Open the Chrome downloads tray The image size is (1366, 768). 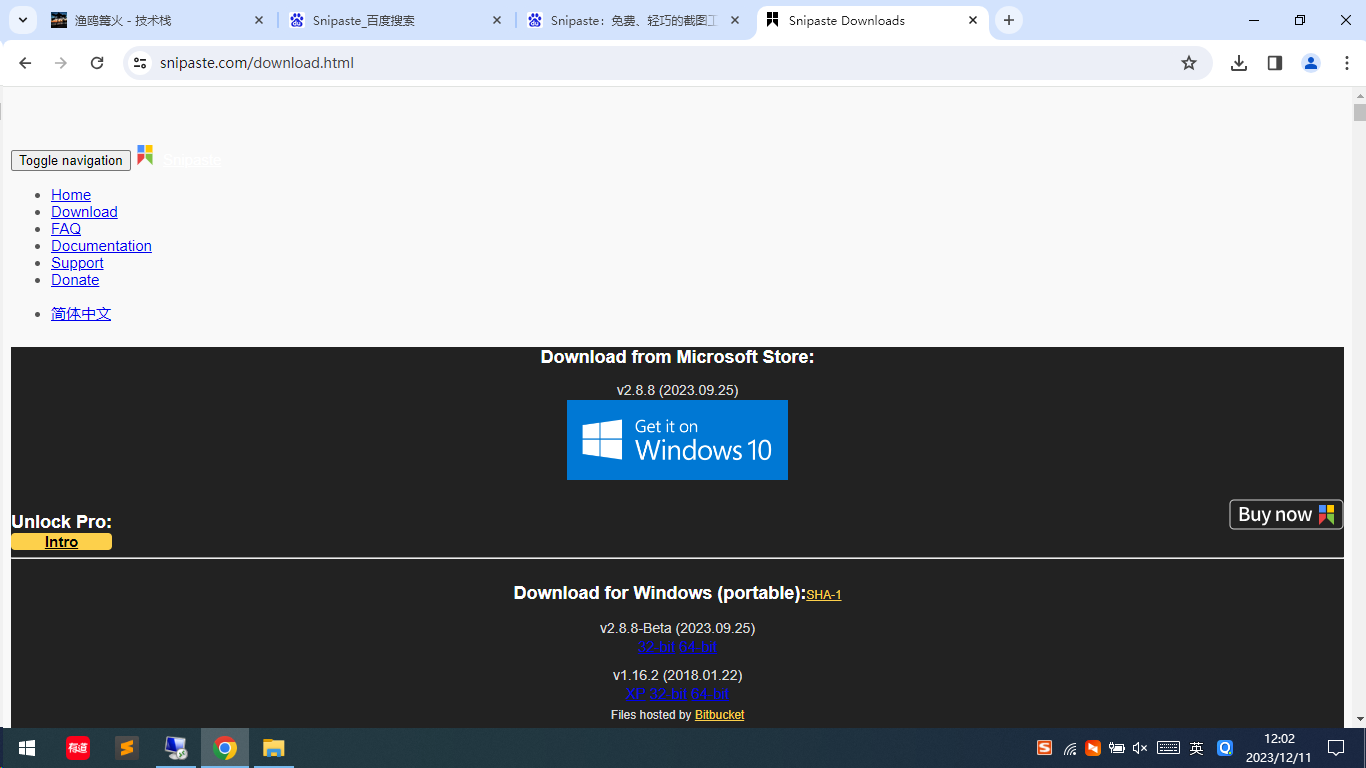tap(1239, 63)
